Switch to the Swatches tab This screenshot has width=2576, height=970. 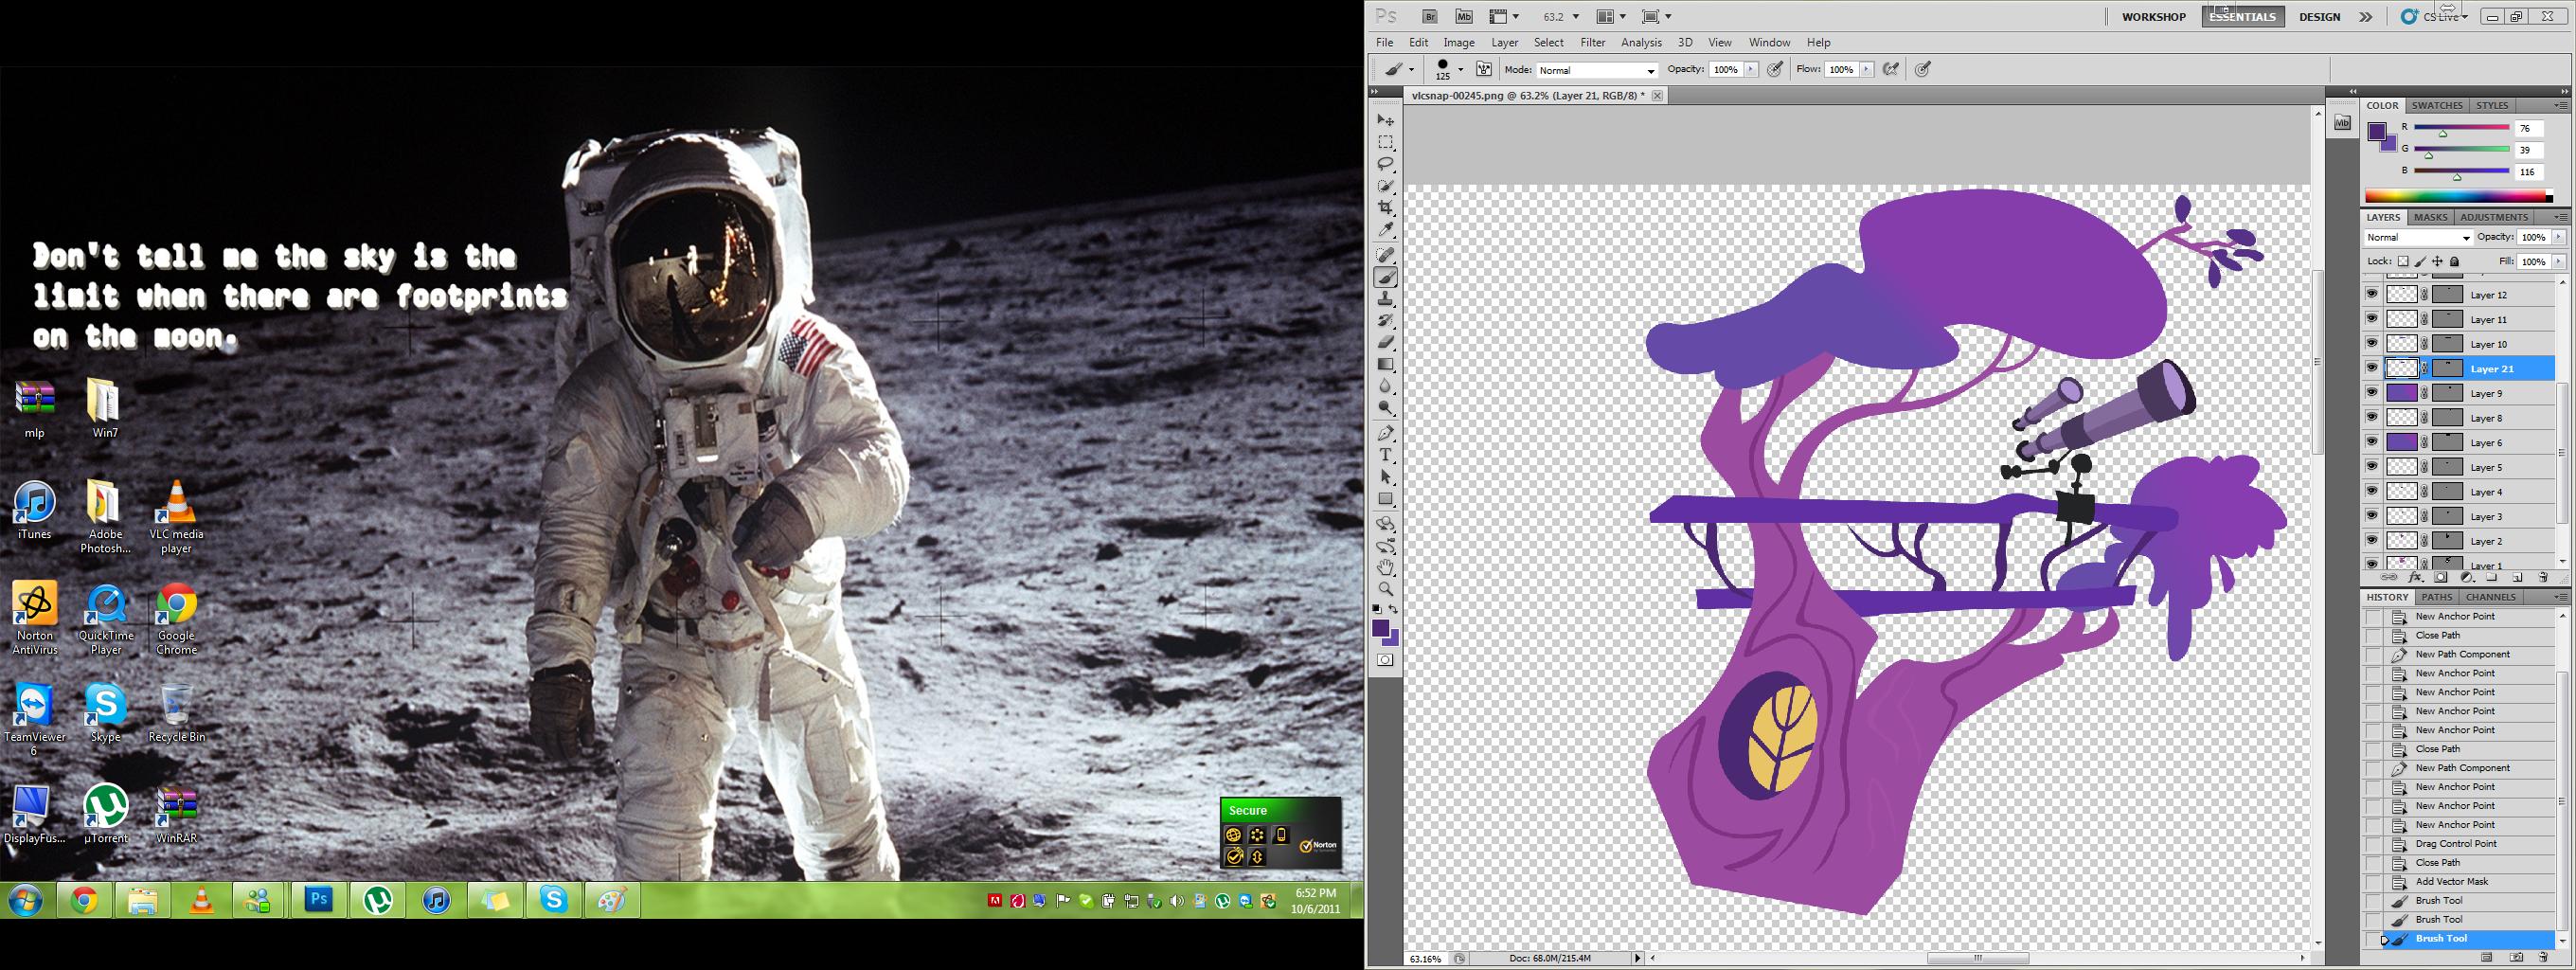pyautogui.click(x=2437, y=106)
